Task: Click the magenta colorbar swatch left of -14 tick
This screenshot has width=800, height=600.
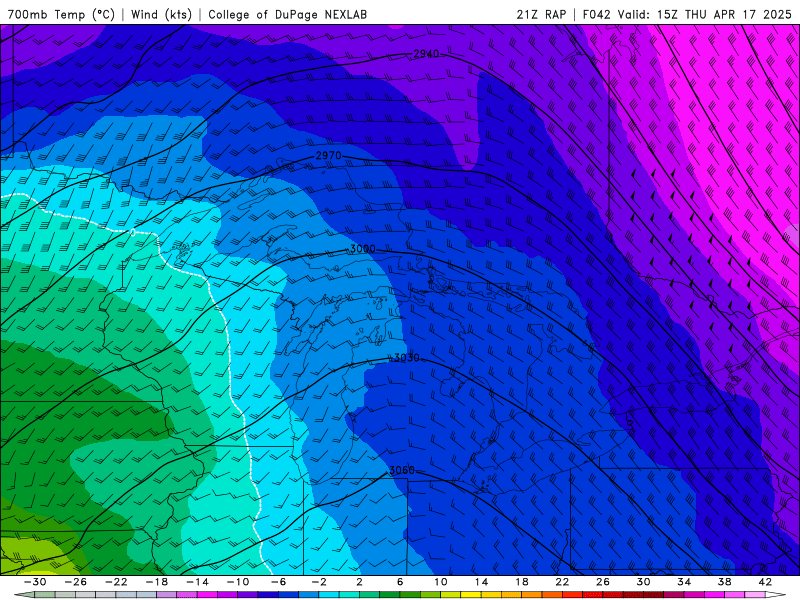Action: [x=187, y=595]
